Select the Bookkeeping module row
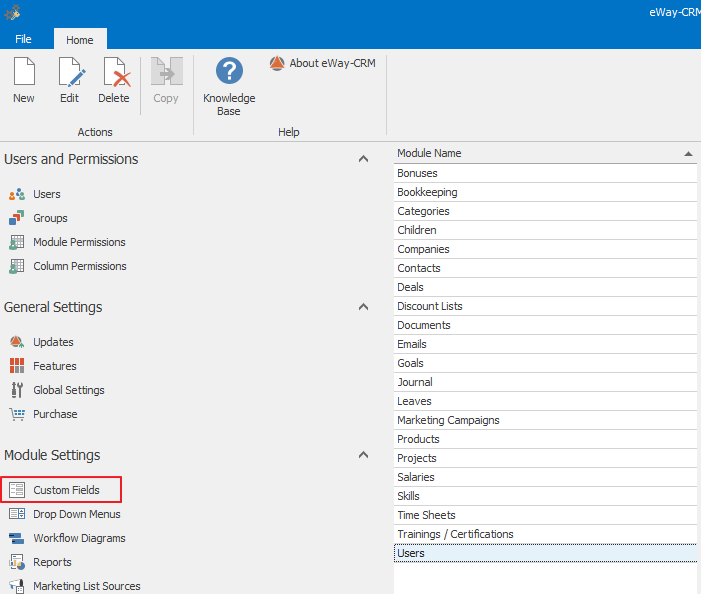Image resolution: width=701 pixels, height=594 pixels. pyautogui.click(x=545, y=192)
